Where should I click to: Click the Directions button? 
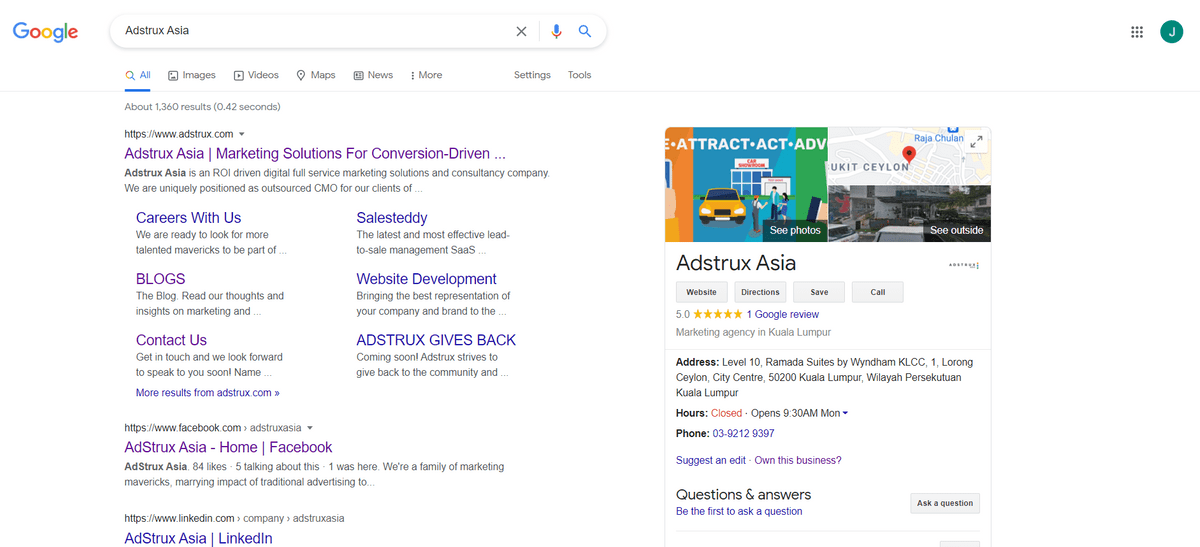point(760,292)
